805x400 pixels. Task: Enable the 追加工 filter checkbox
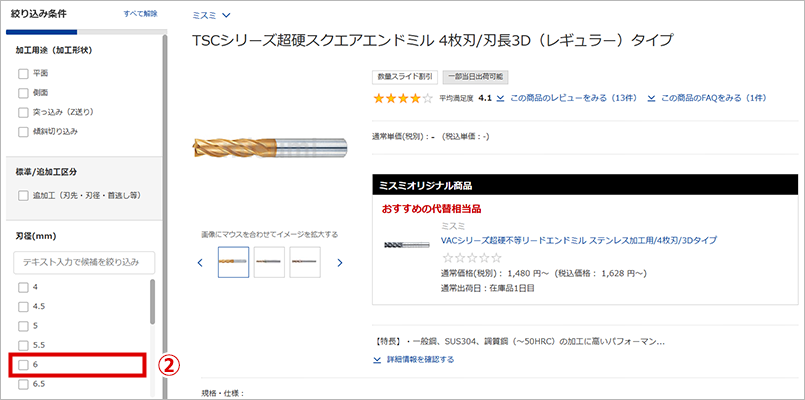click(23, 195)
